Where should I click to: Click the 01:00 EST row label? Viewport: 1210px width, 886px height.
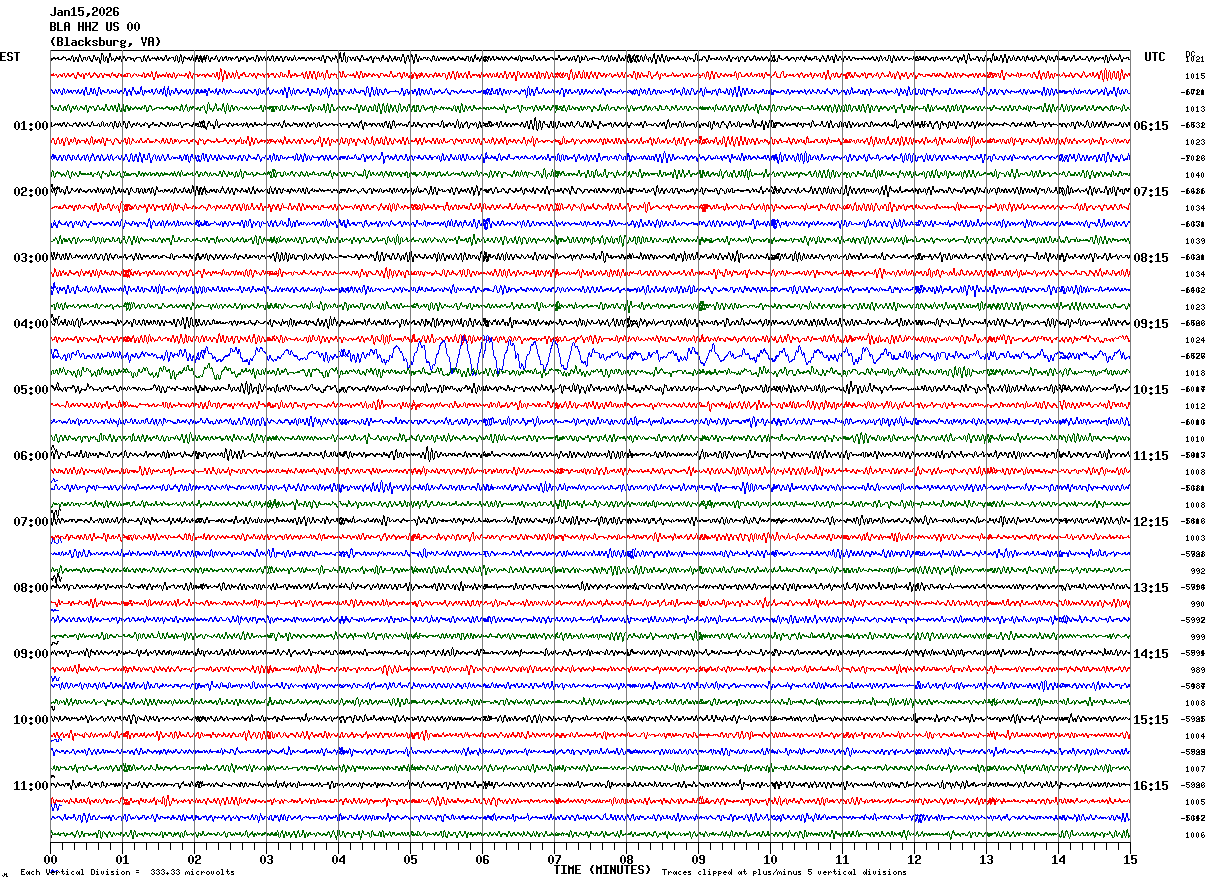click(x=31, y=126)
